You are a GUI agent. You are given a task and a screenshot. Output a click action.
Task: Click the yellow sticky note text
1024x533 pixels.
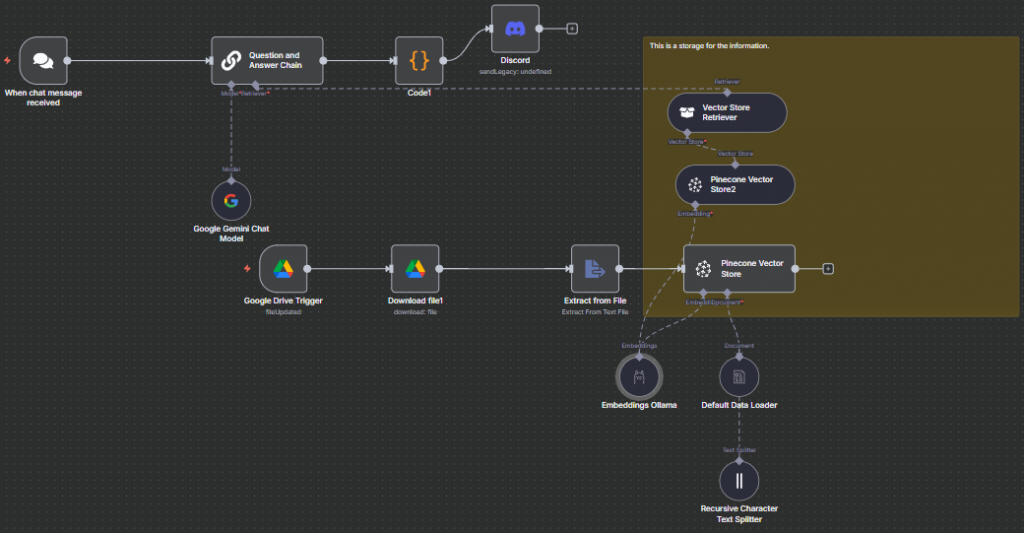709,46
